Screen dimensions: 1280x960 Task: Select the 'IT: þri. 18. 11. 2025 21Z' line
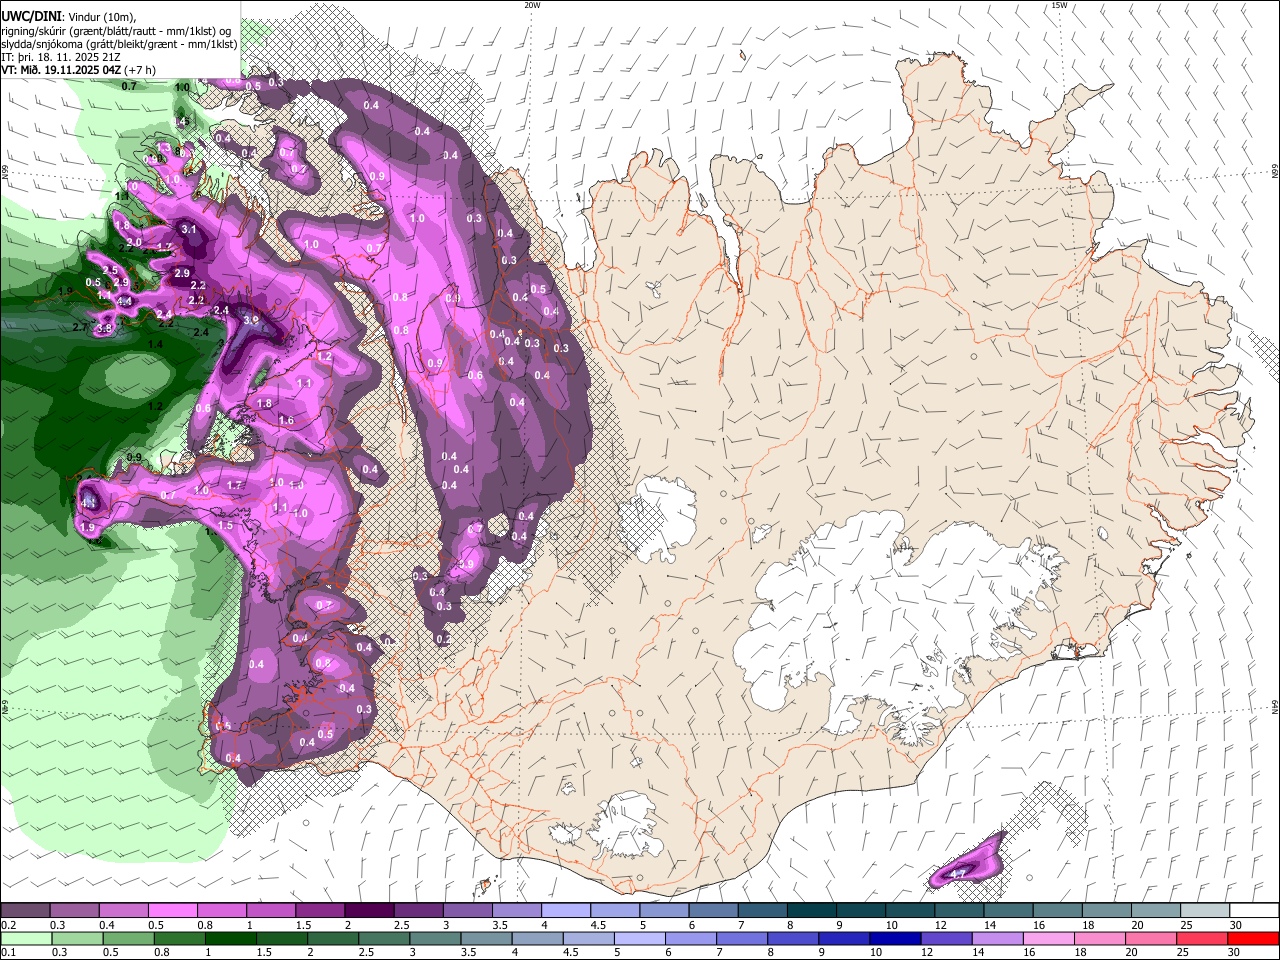tap(60, 57)
